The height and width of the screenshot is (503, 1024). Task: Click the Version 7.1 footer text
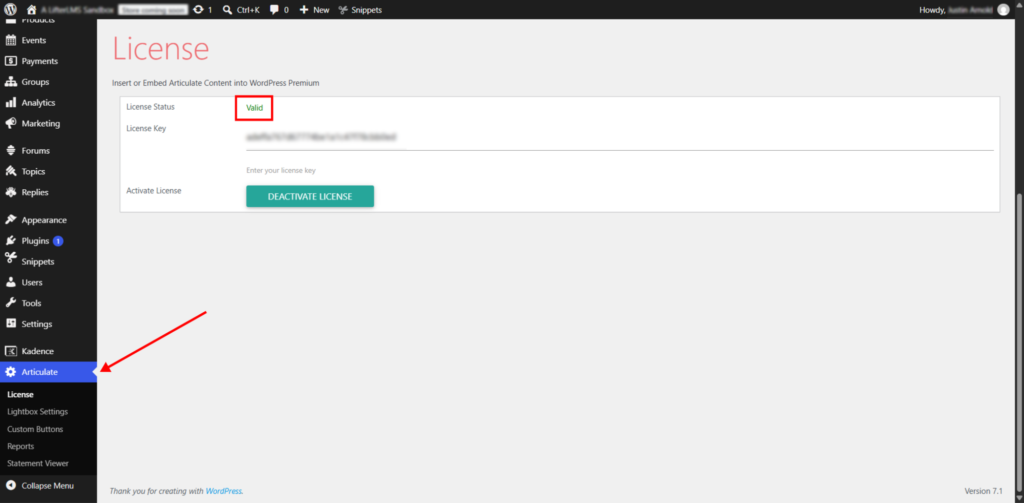[984, 491]
